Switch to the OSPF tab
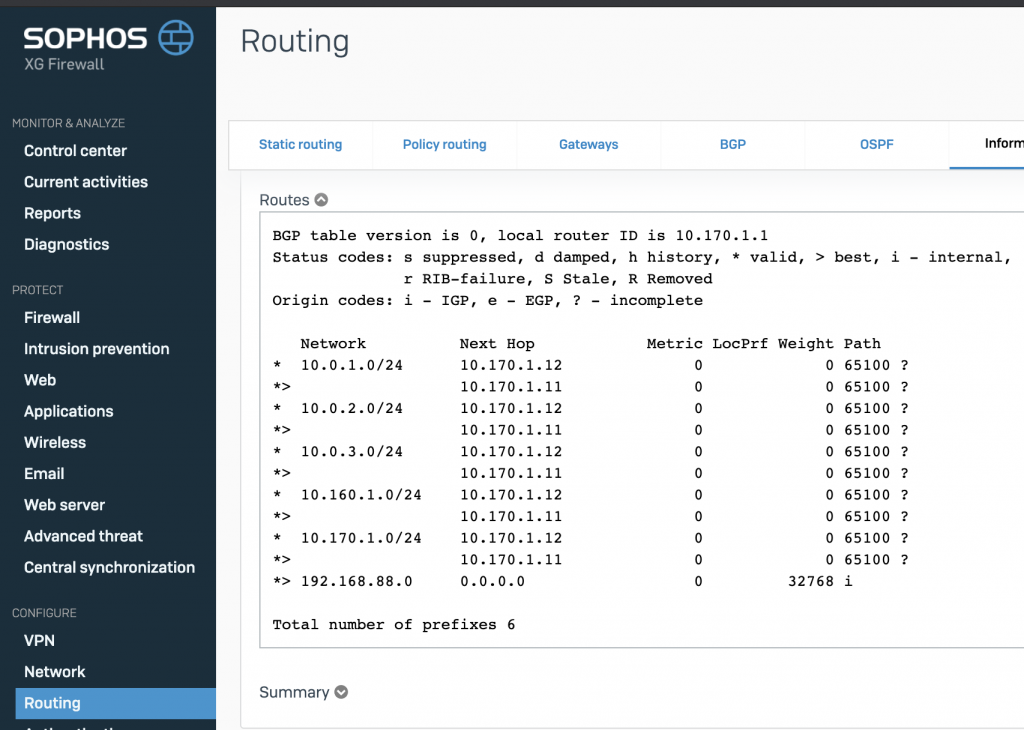1024x730 pixels. tap(876, 144)
